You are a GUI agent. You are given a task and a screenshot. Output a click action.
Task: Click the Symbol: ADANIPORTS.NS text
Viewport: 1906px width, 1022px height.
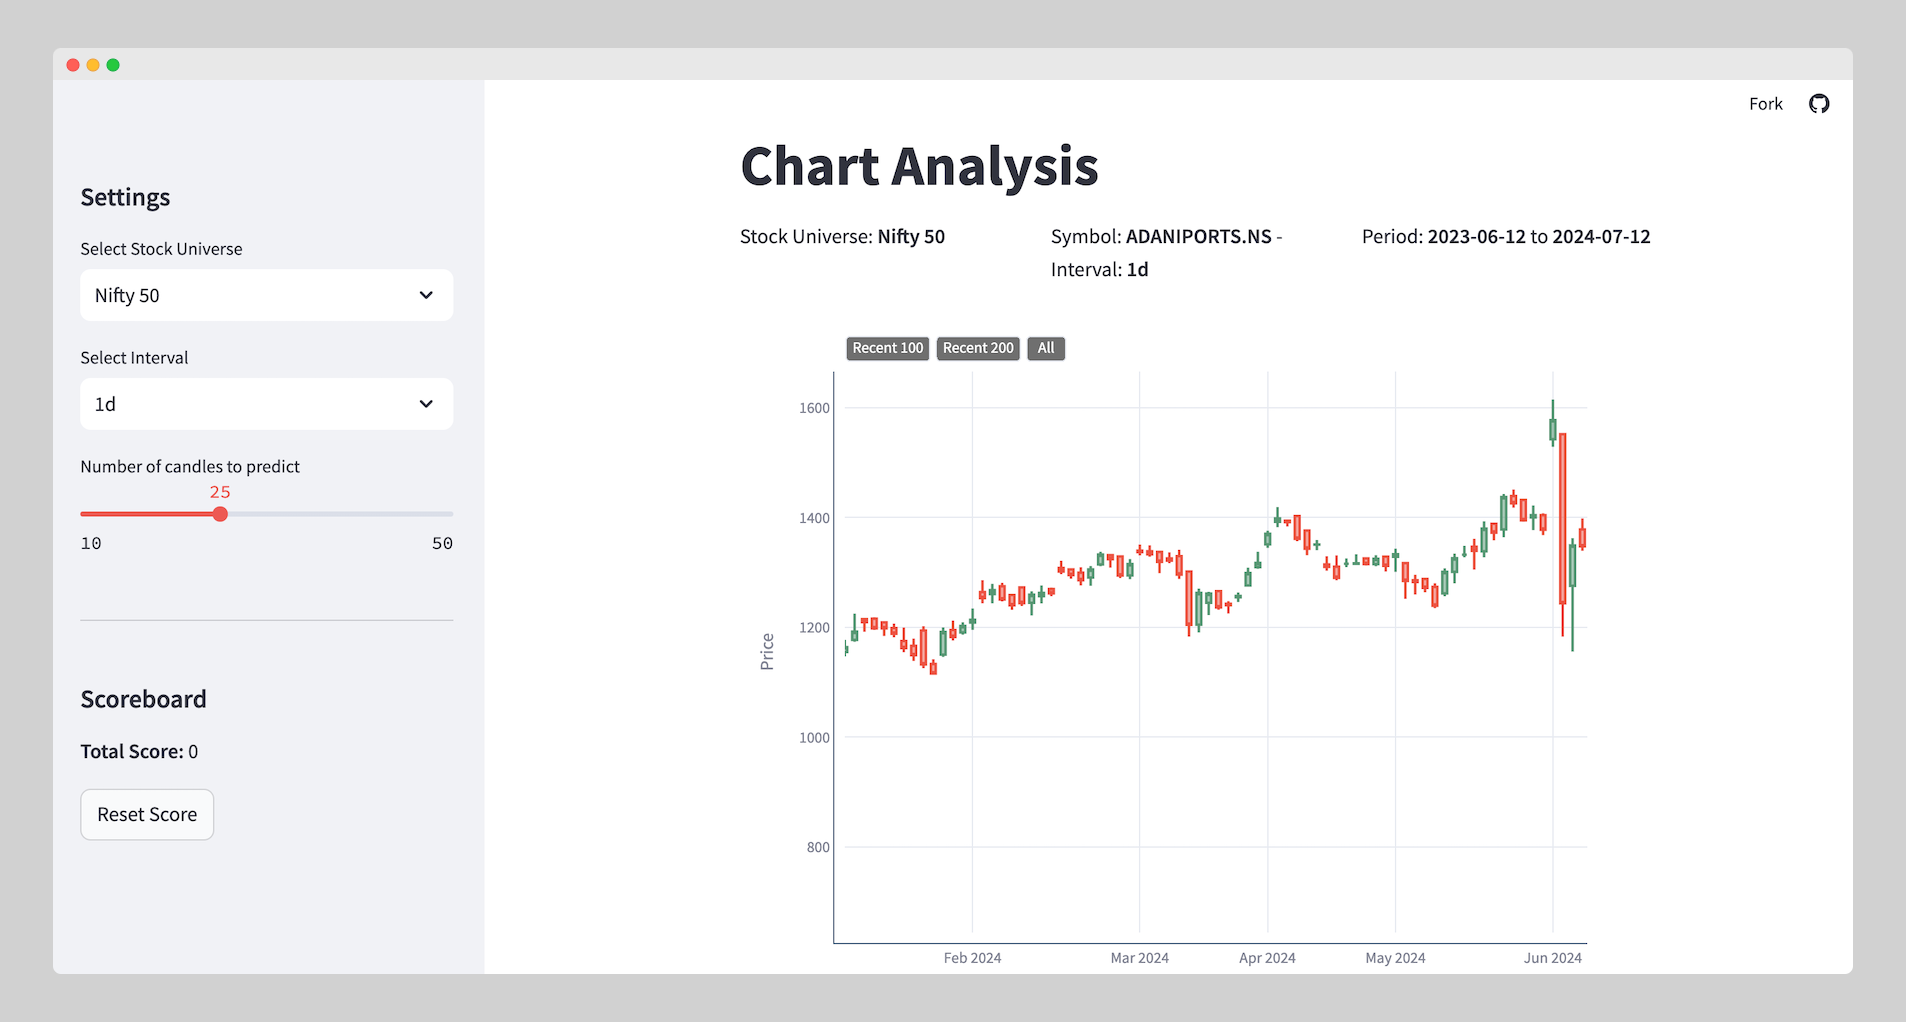coord(1161,237)
